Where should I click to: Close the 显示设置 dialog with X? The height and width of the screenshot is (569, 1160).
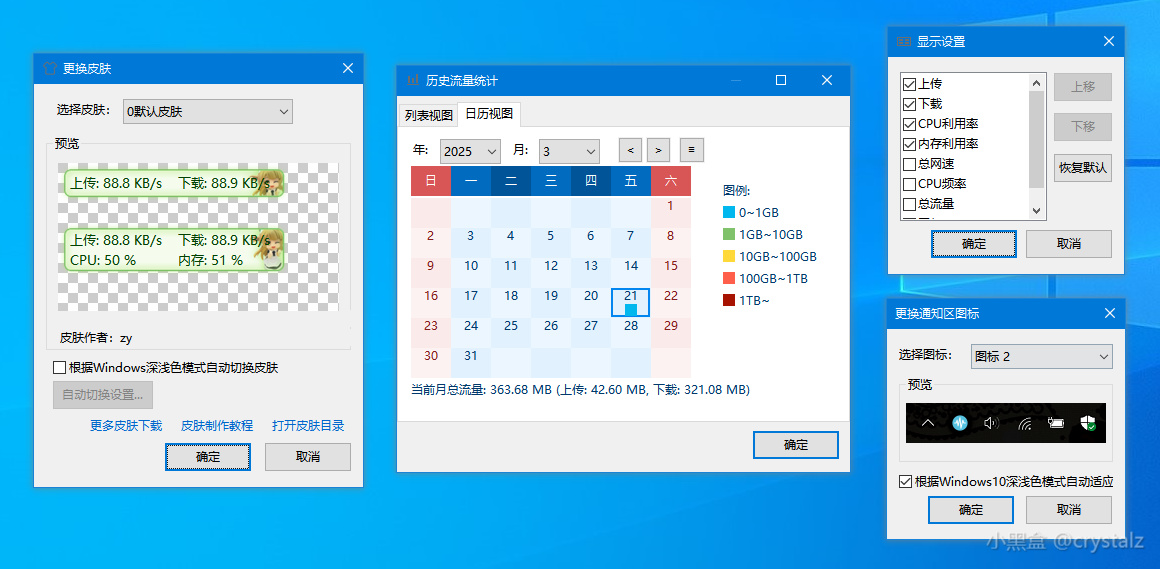(1108, 41)
